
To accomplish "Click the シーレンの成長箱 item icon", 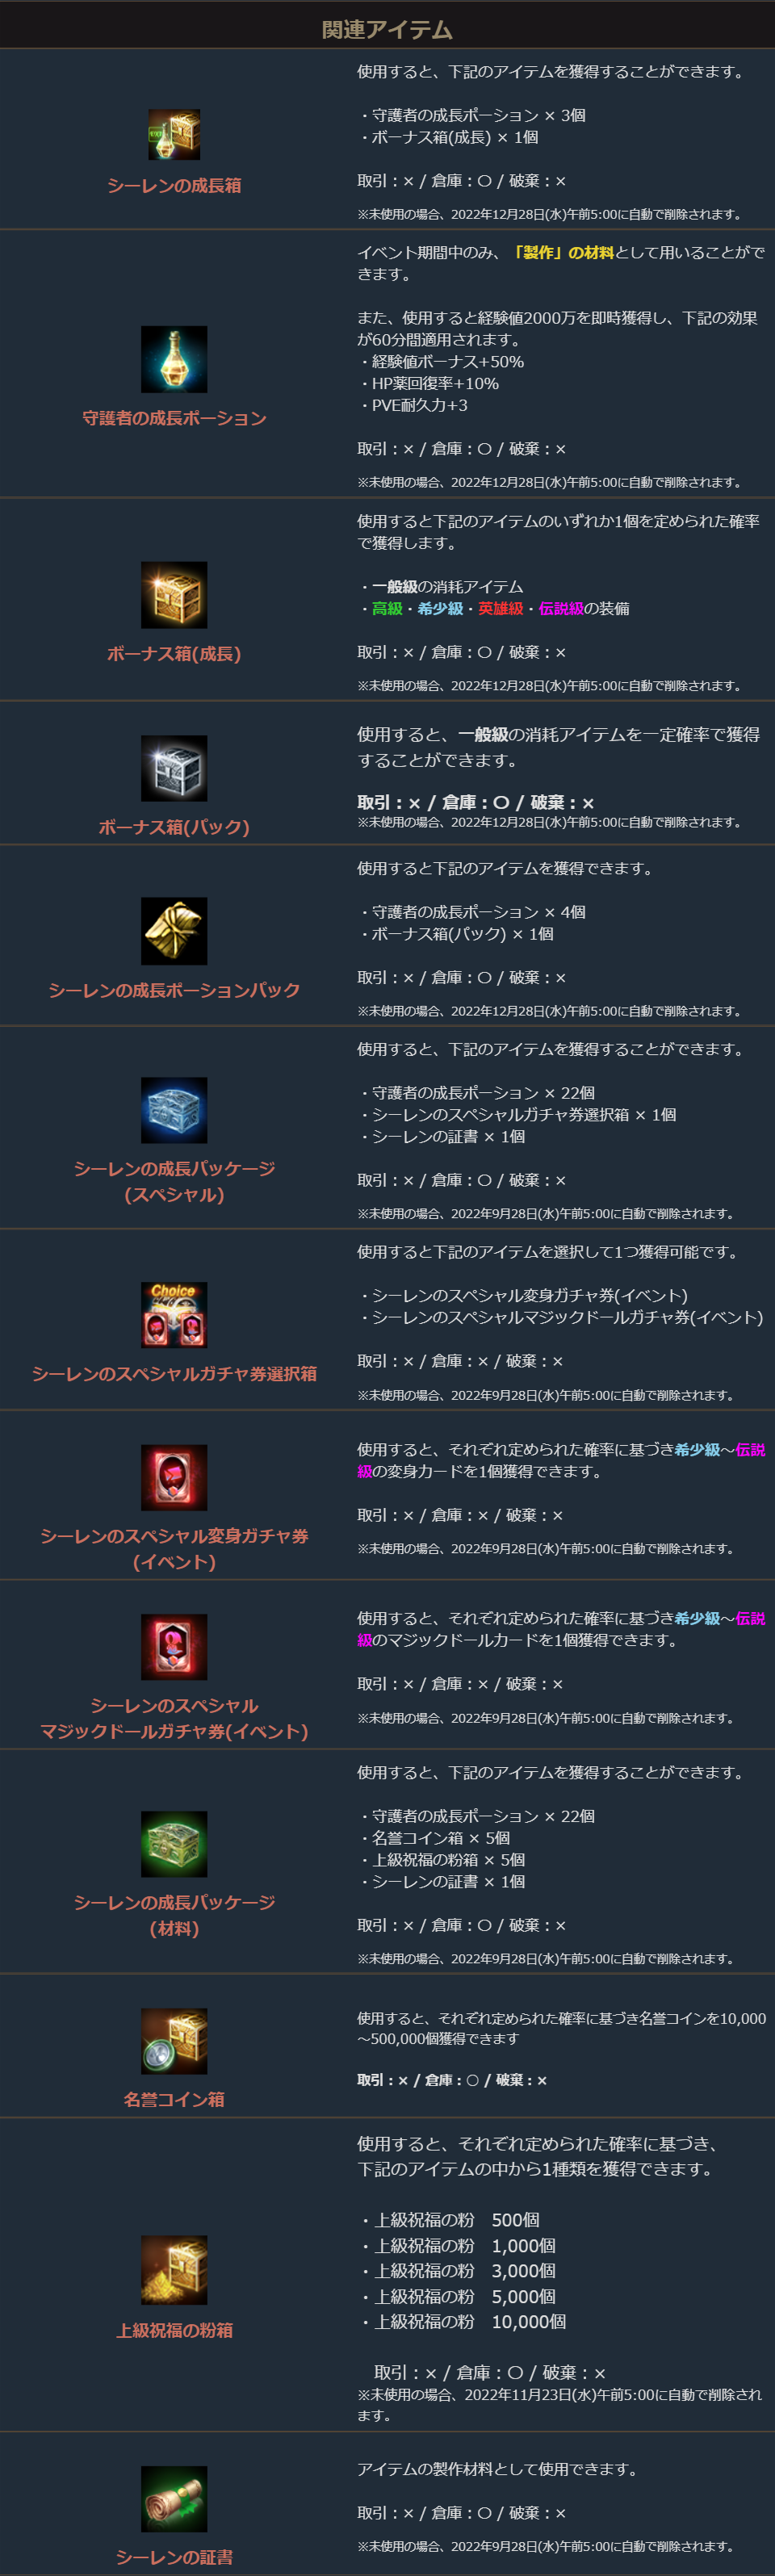I will [174, 135].
